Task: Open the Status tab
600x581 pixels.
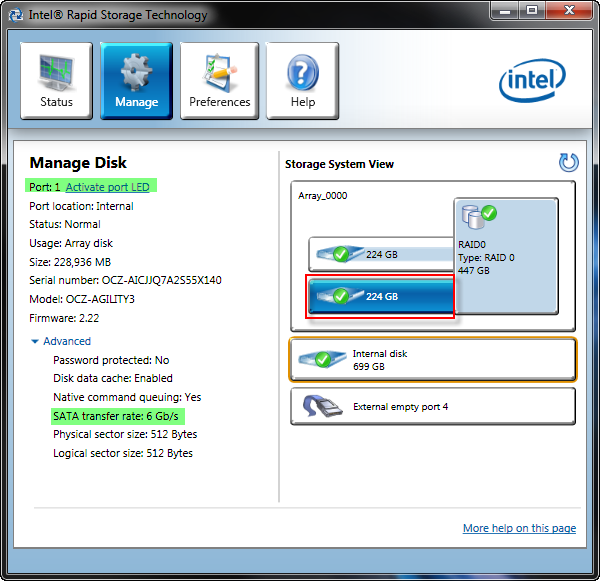Action: [x=56, y=81]
